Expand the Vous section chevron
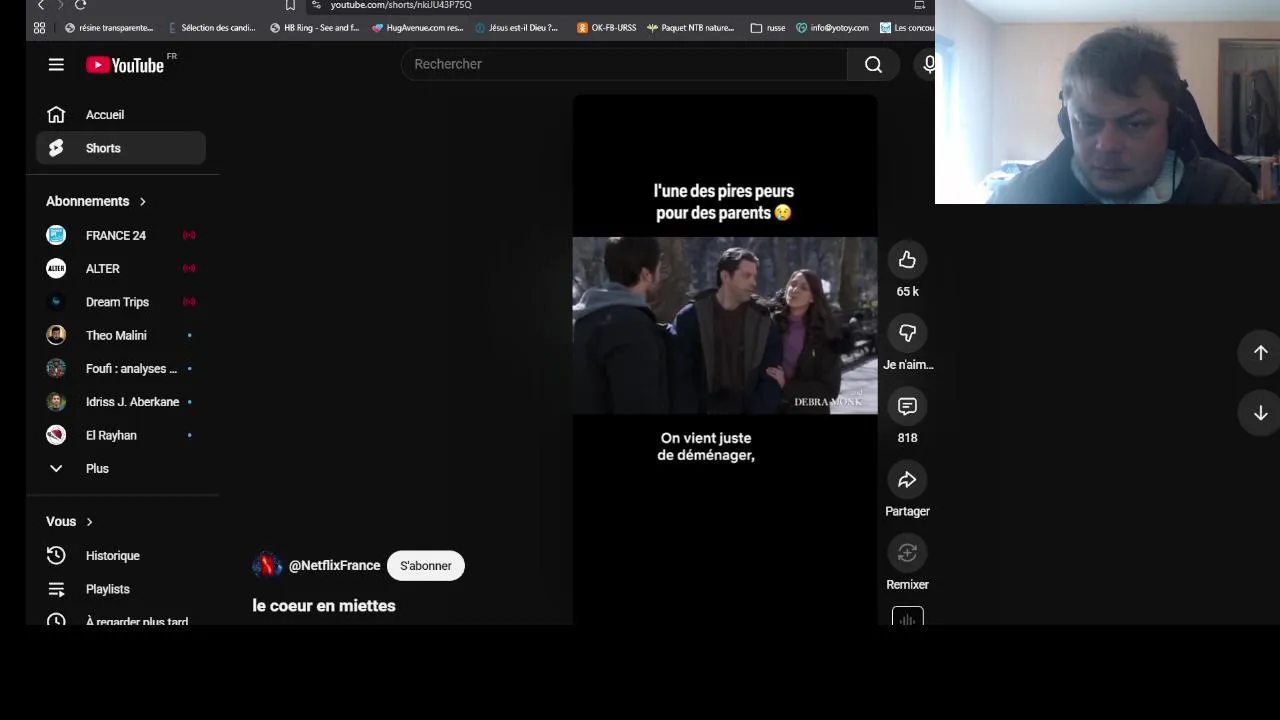Screen dimensions: 1280x720 pos(89,522)
